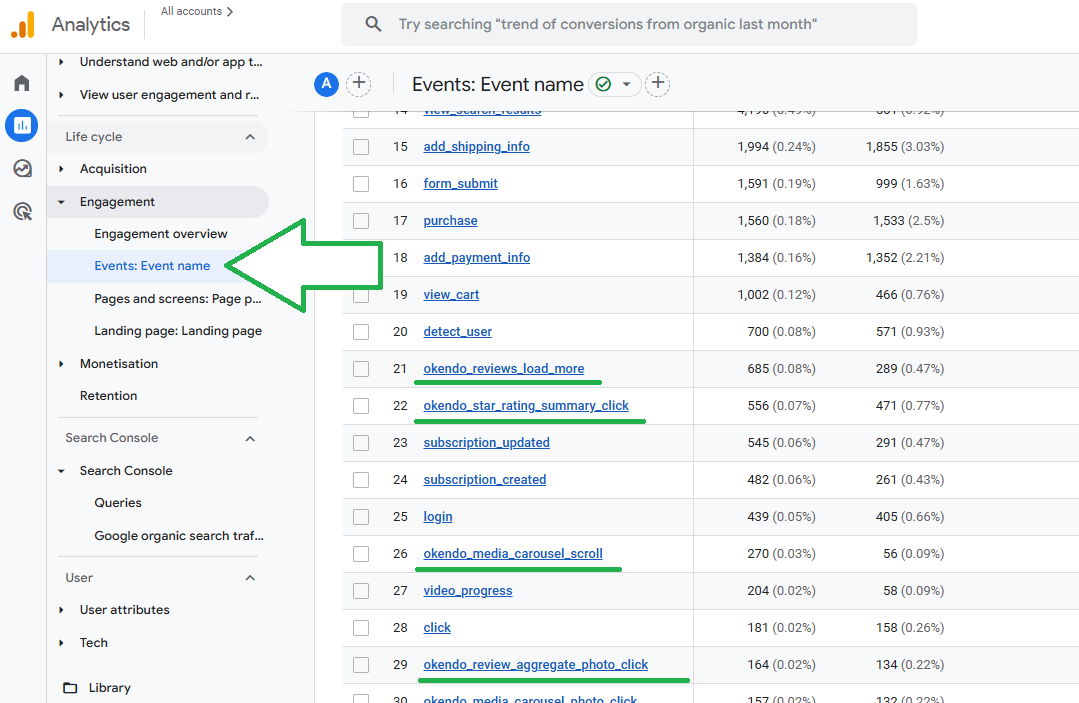Expand the View user engagement topic
This screenshot has width=1079, height=703.
(61, 95)
